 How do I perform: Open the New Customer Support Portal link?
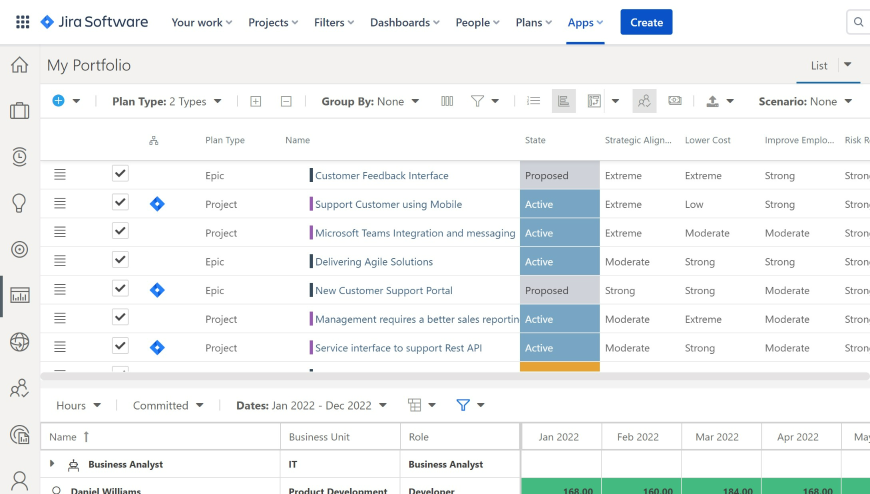click(383, 290)
